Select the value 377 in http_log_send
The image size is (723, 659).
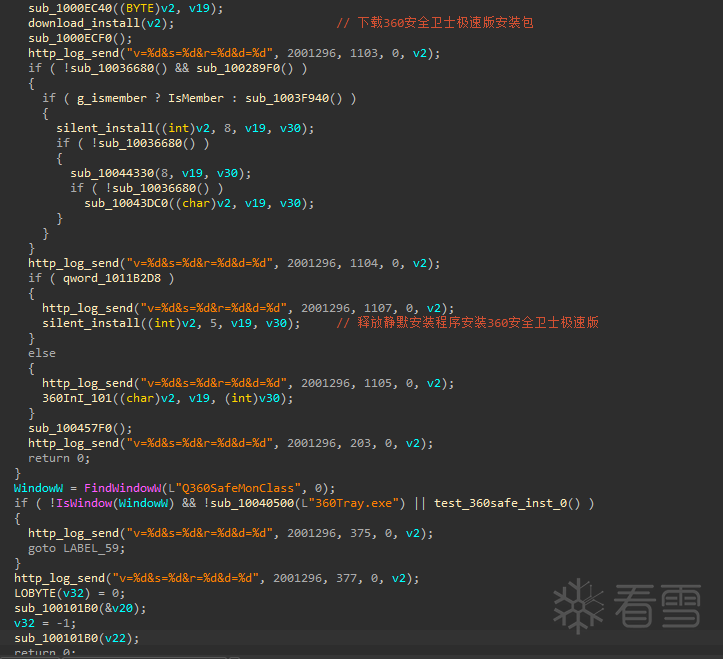click(x=346, y=578)
